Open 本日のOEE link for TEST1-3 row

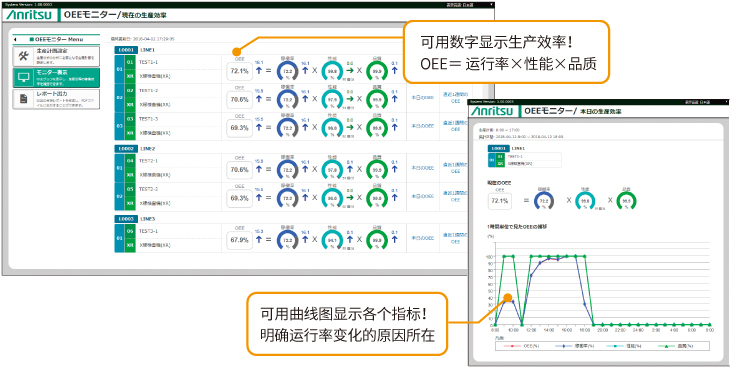click(423, 126)
